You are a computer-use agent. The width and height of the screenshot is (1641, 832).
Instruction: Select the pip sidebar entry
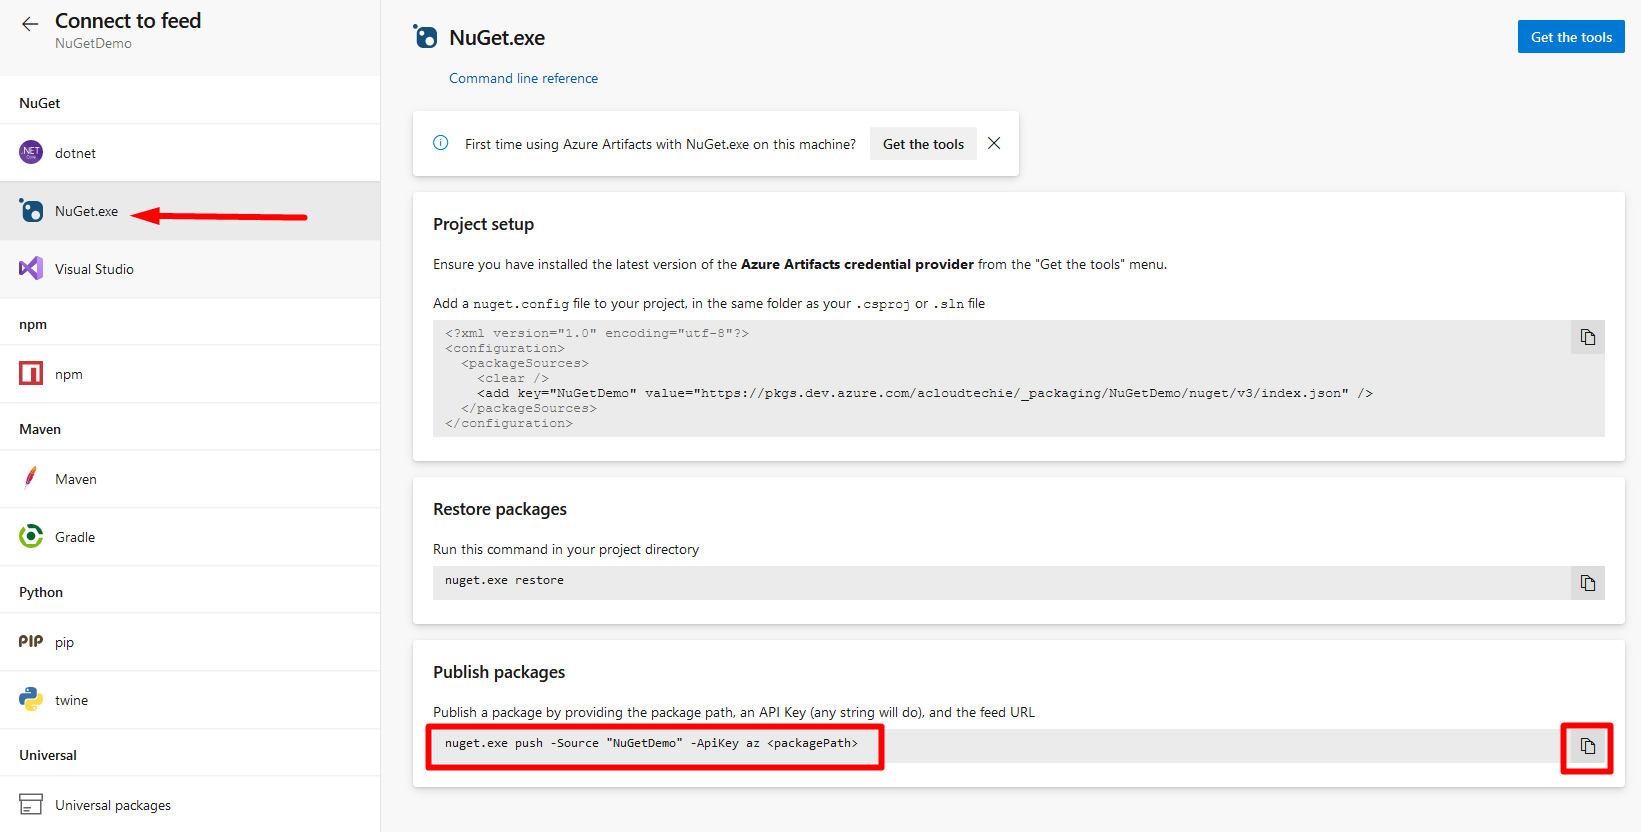tap(190, 642)
